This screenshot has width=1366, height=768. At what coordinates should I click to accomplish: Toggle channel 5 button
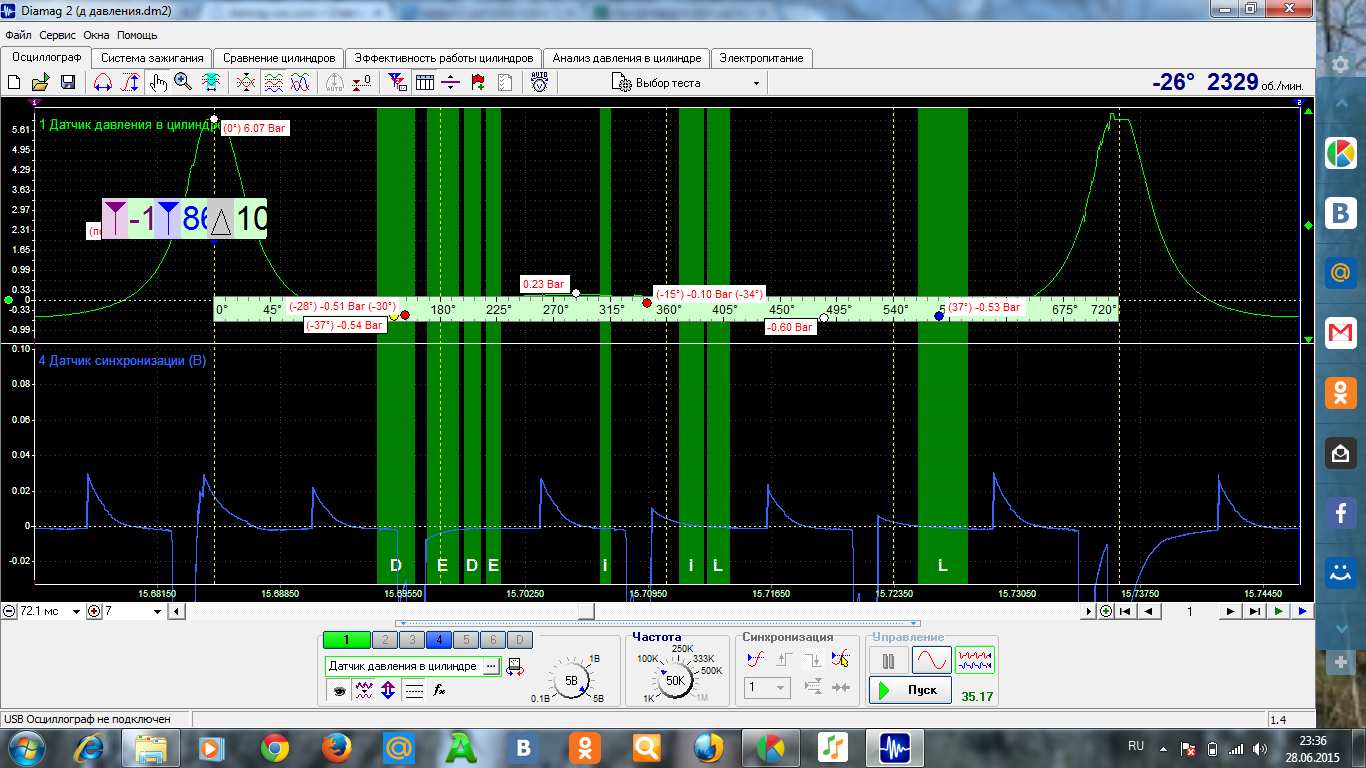tap(465, 640)
